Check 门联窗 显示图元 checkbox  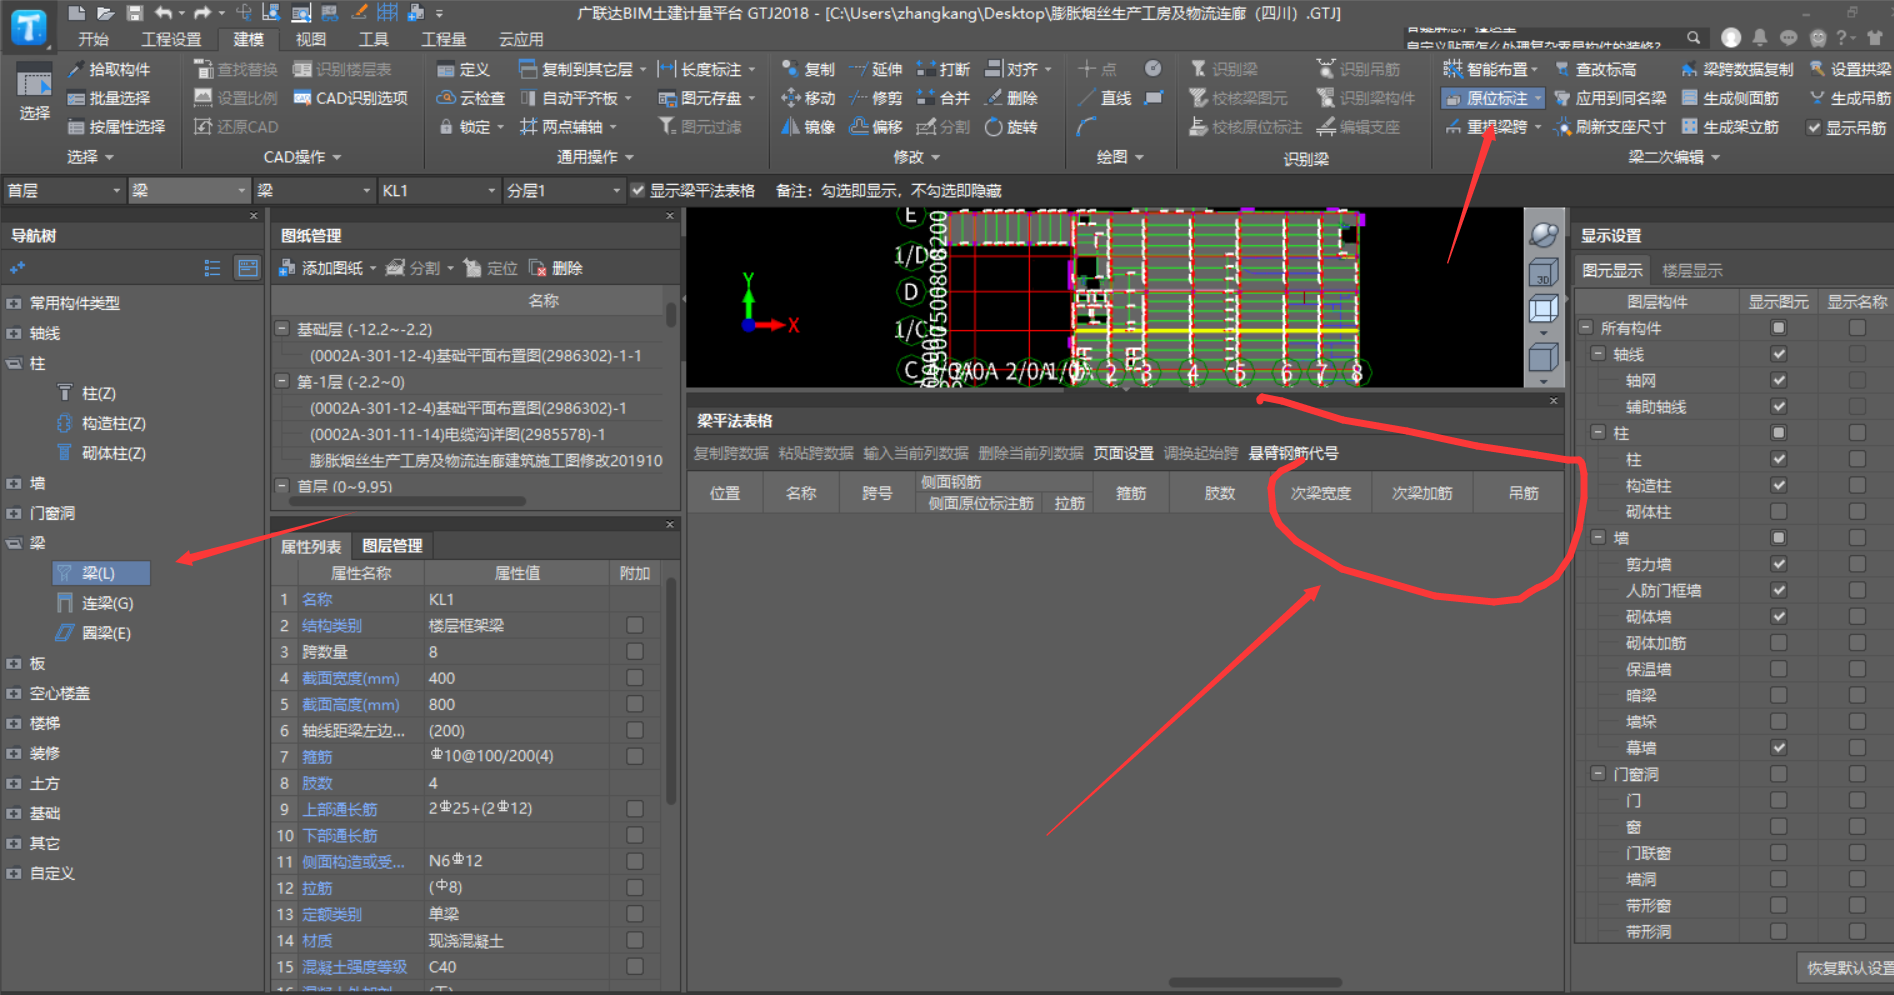(1778, 853)
